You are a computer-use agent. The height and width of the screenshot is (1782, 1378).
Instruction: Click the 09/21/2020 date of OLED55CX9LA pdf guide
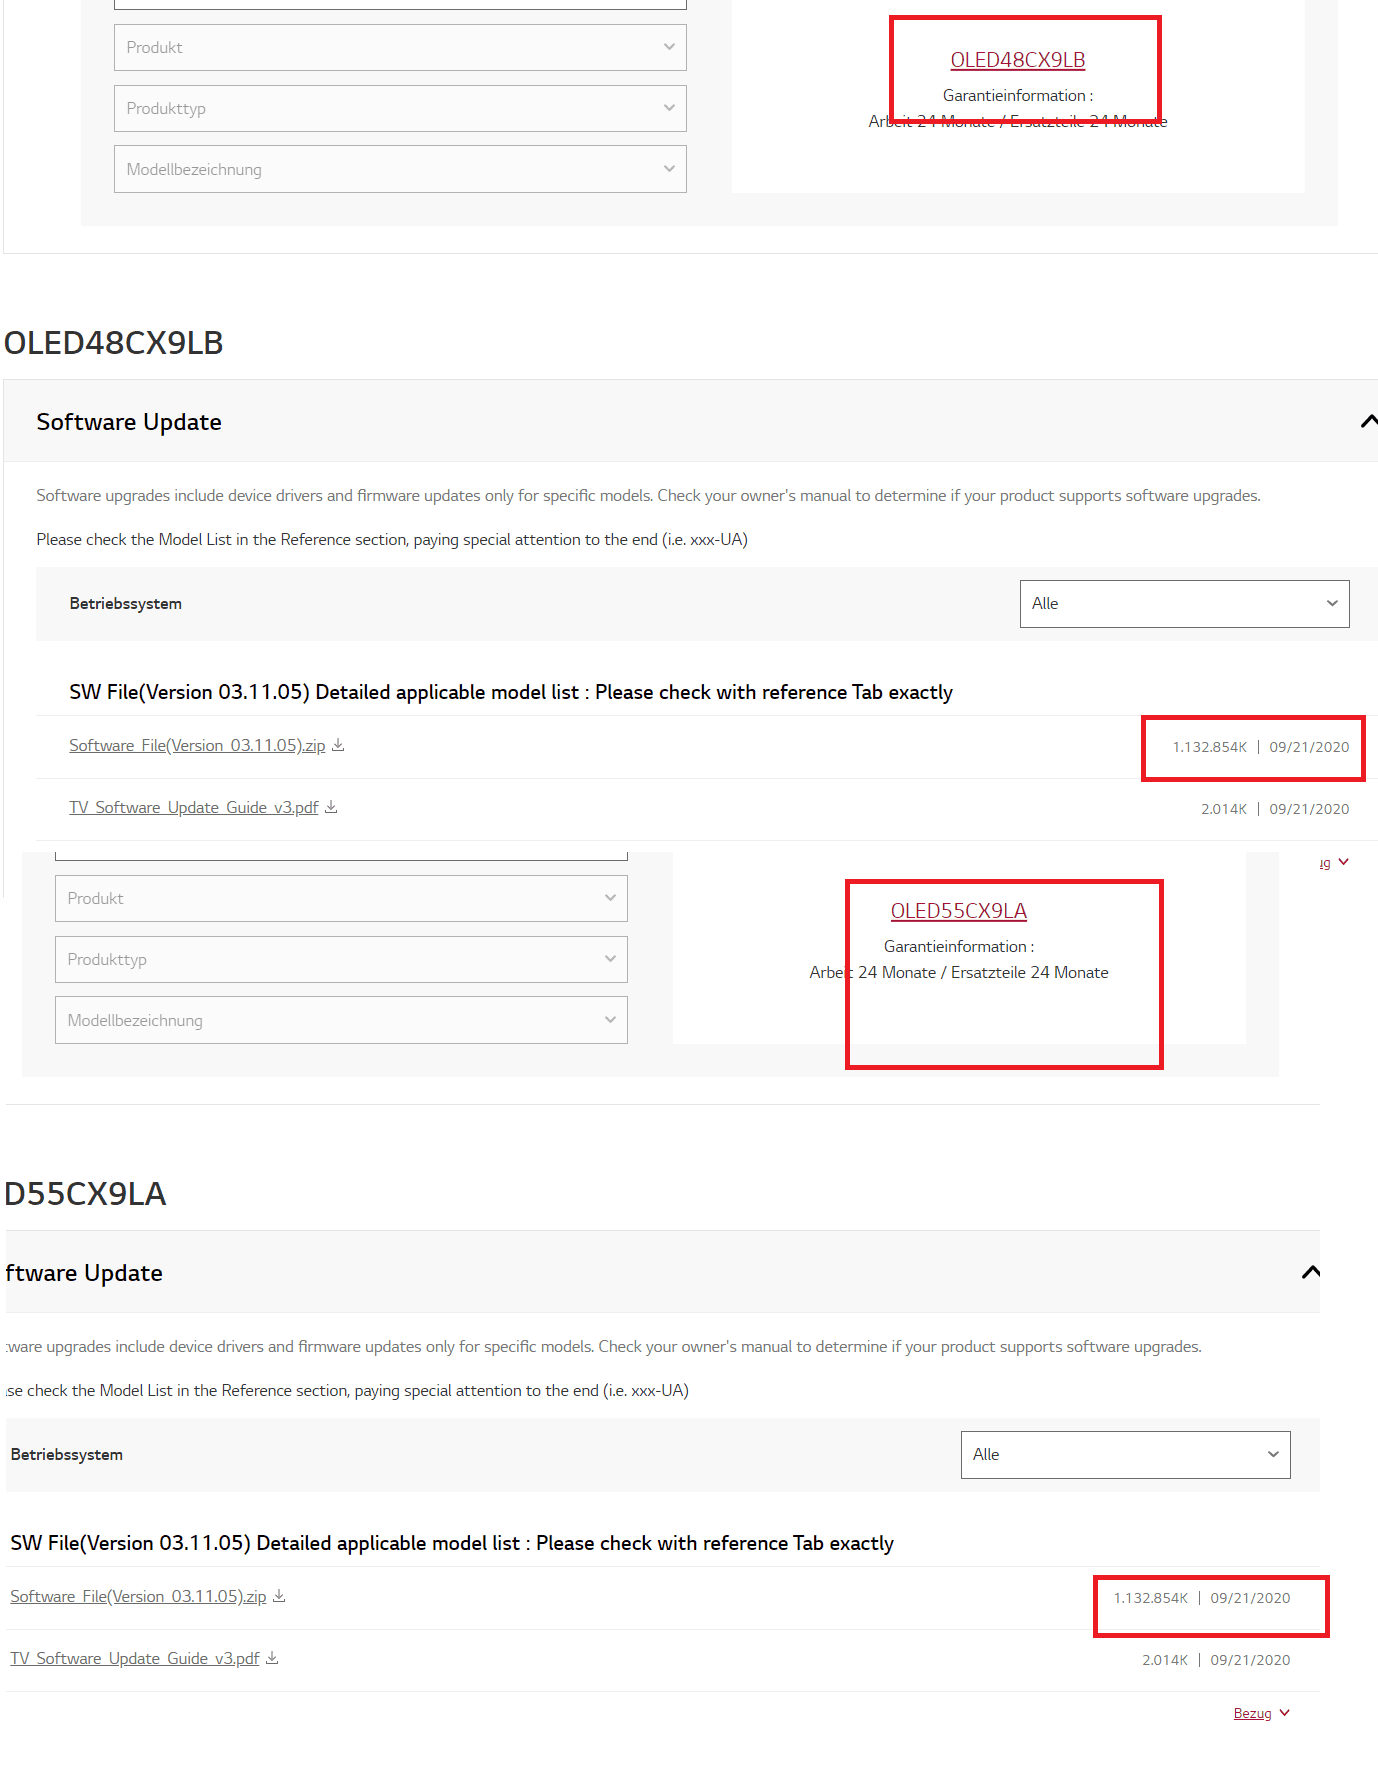click(x=1250, y=1660)
